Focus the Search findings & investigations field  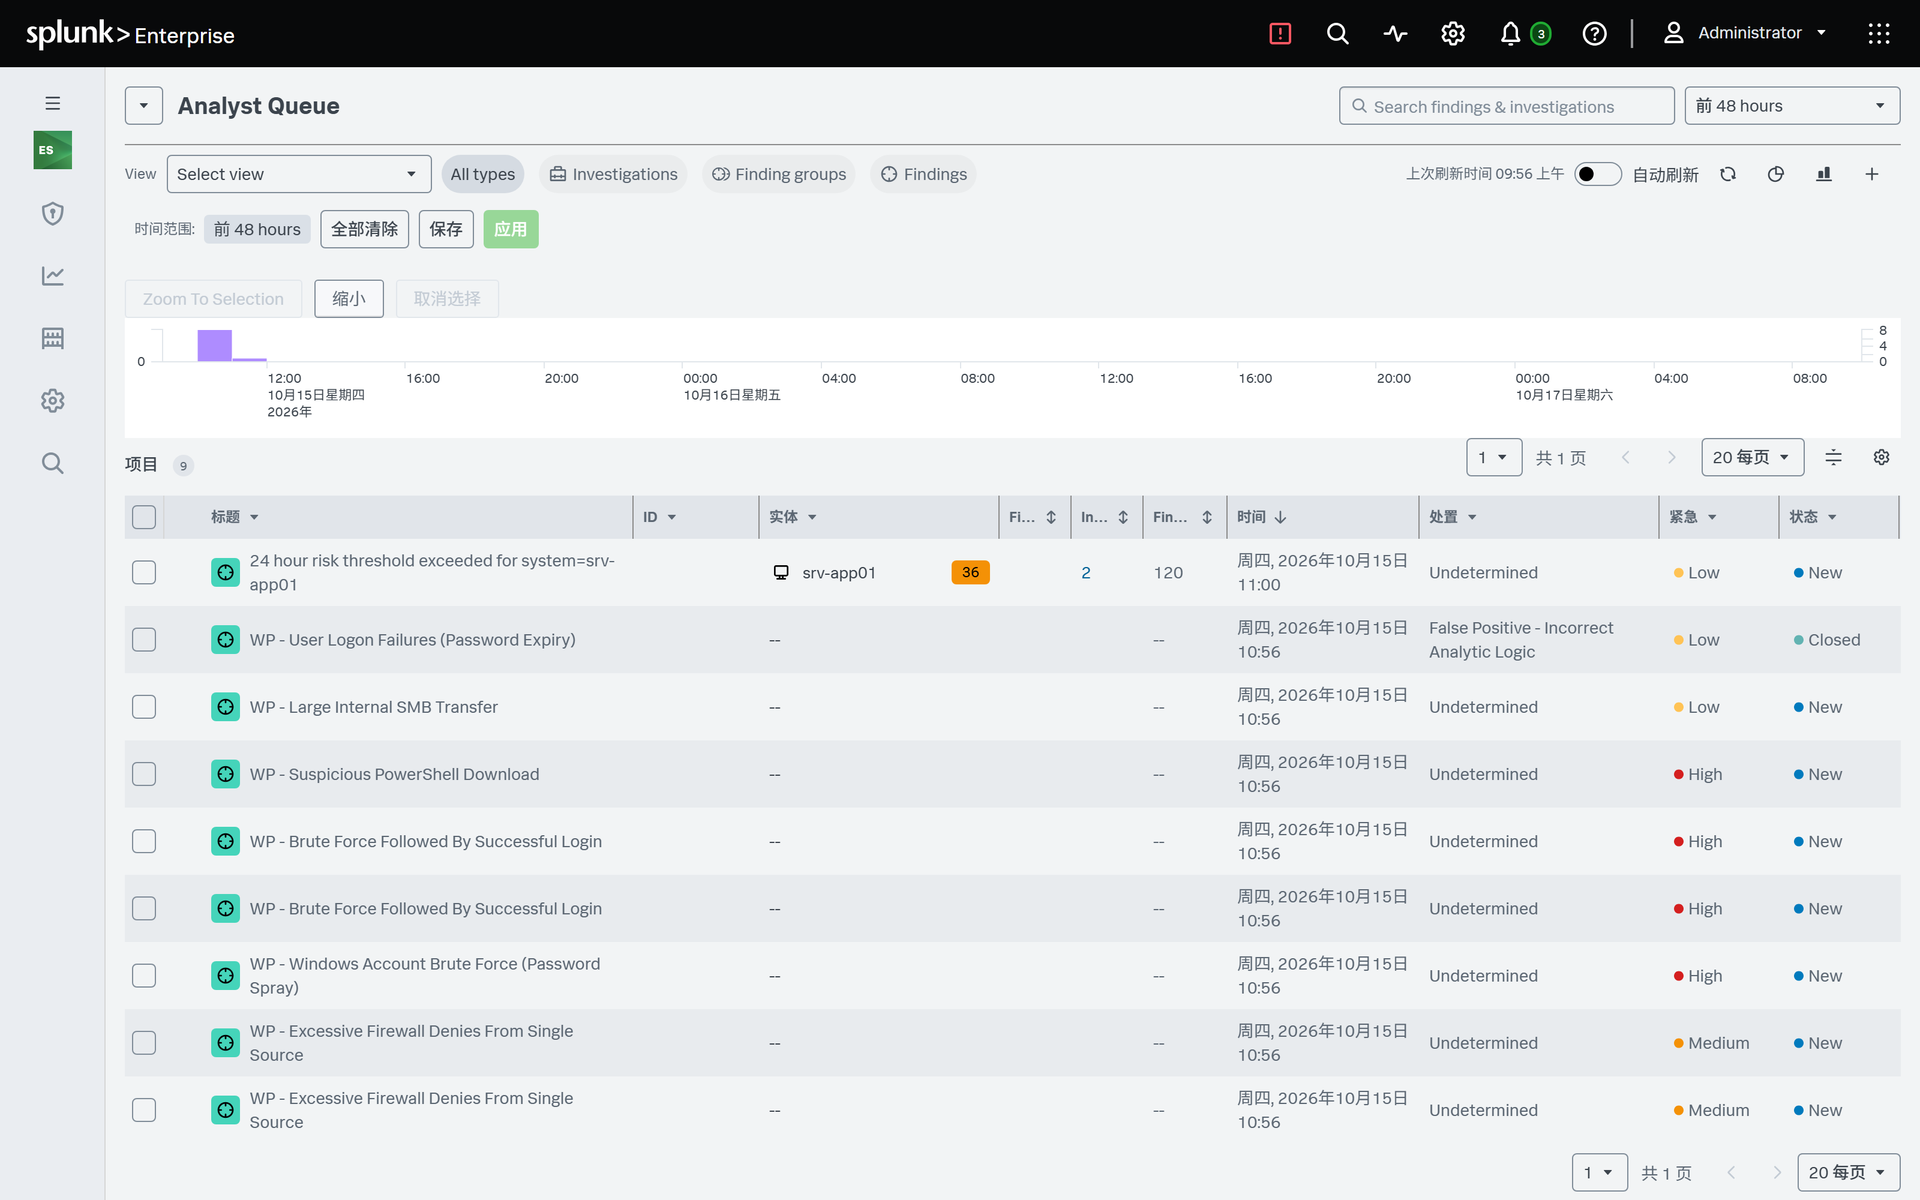tap(1506, 106)
